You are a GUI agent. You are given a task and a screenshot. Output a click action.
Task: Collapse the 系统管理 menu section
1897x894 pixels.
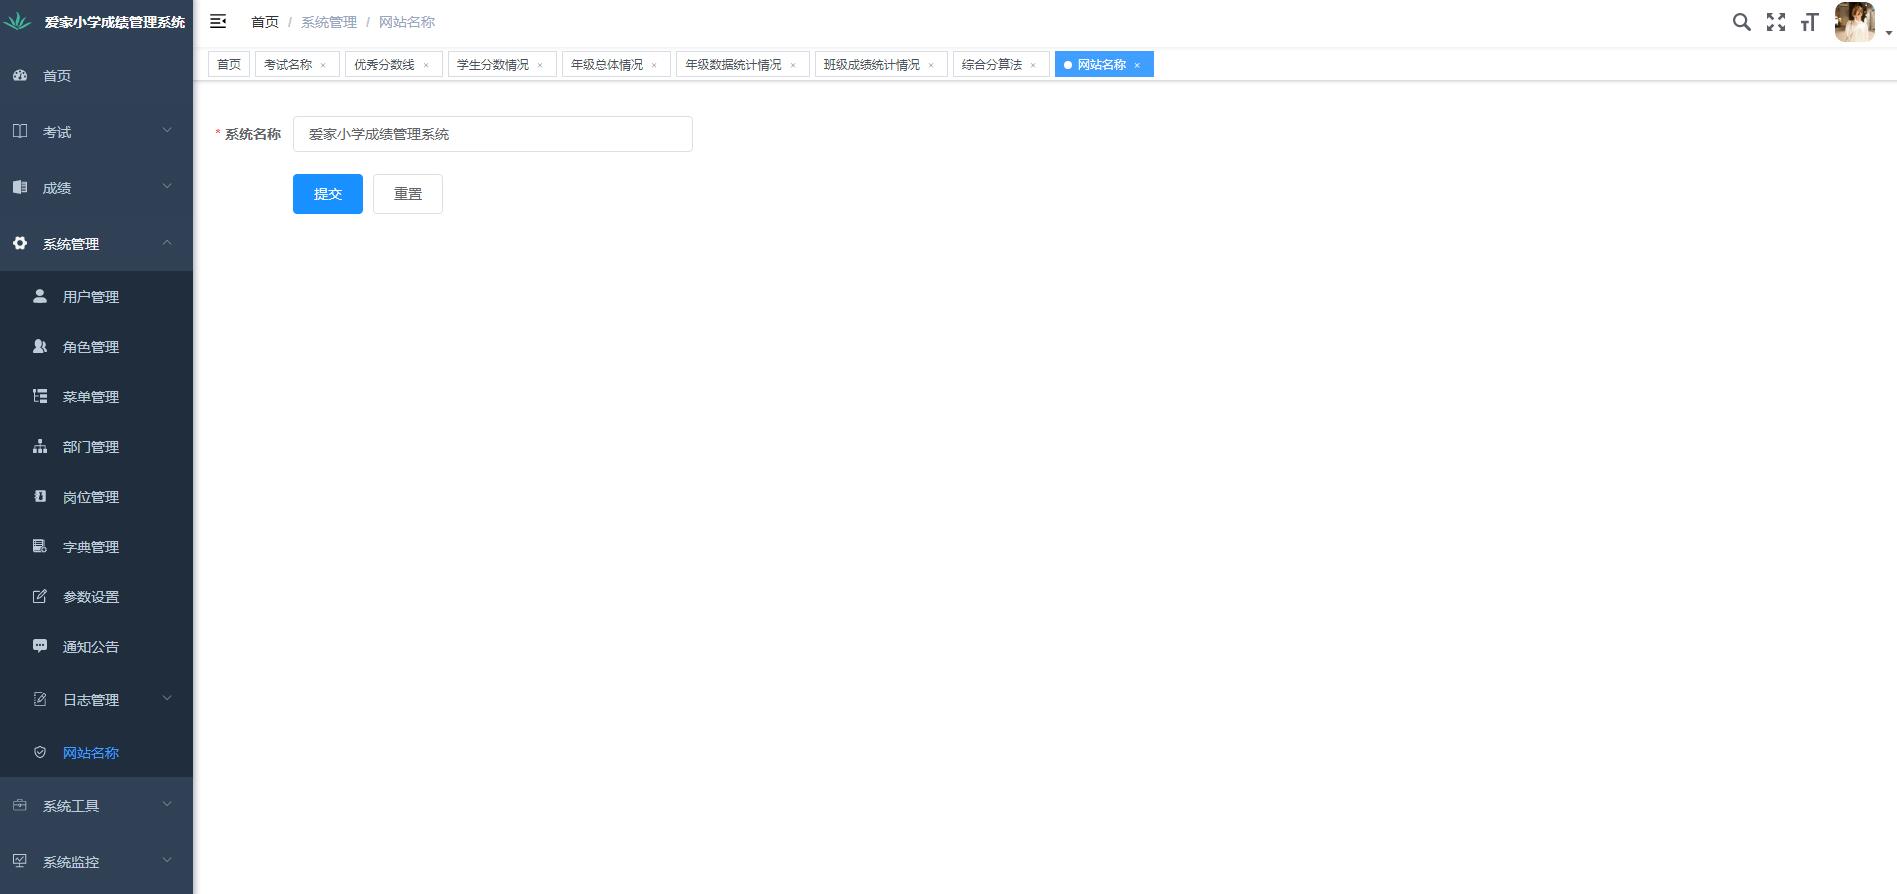(x=96, y=244)
